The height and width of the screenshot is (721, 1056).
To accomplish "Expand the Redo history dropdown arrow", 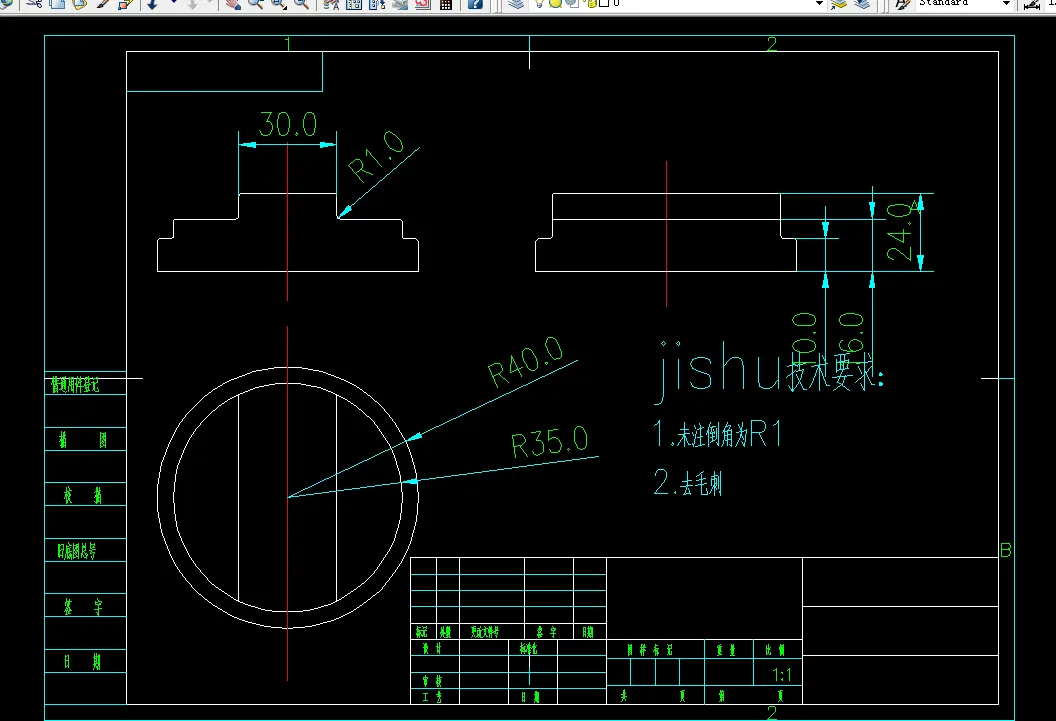I will pyautogui.click(x=209, y=3).
